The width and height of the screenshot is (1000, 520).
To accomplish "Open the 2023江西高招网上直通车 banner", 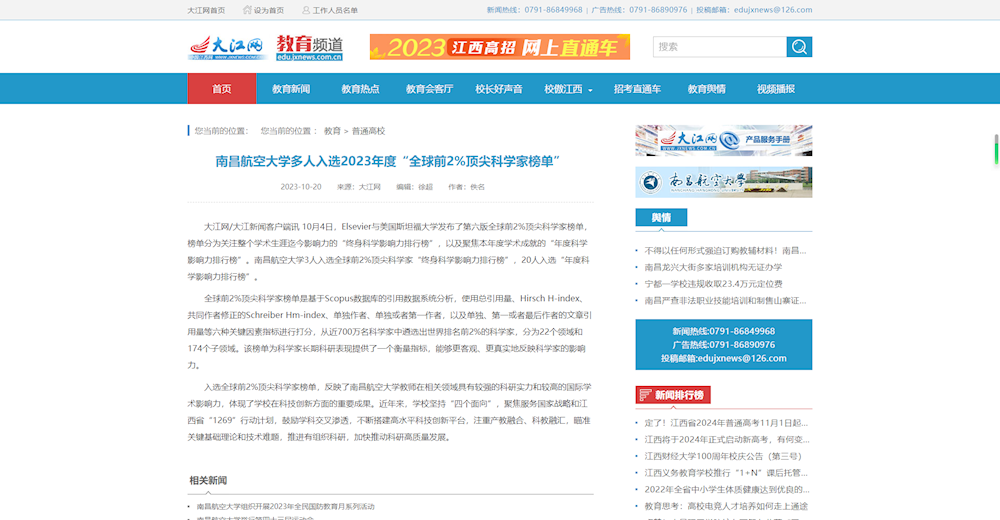I will 499,47.
